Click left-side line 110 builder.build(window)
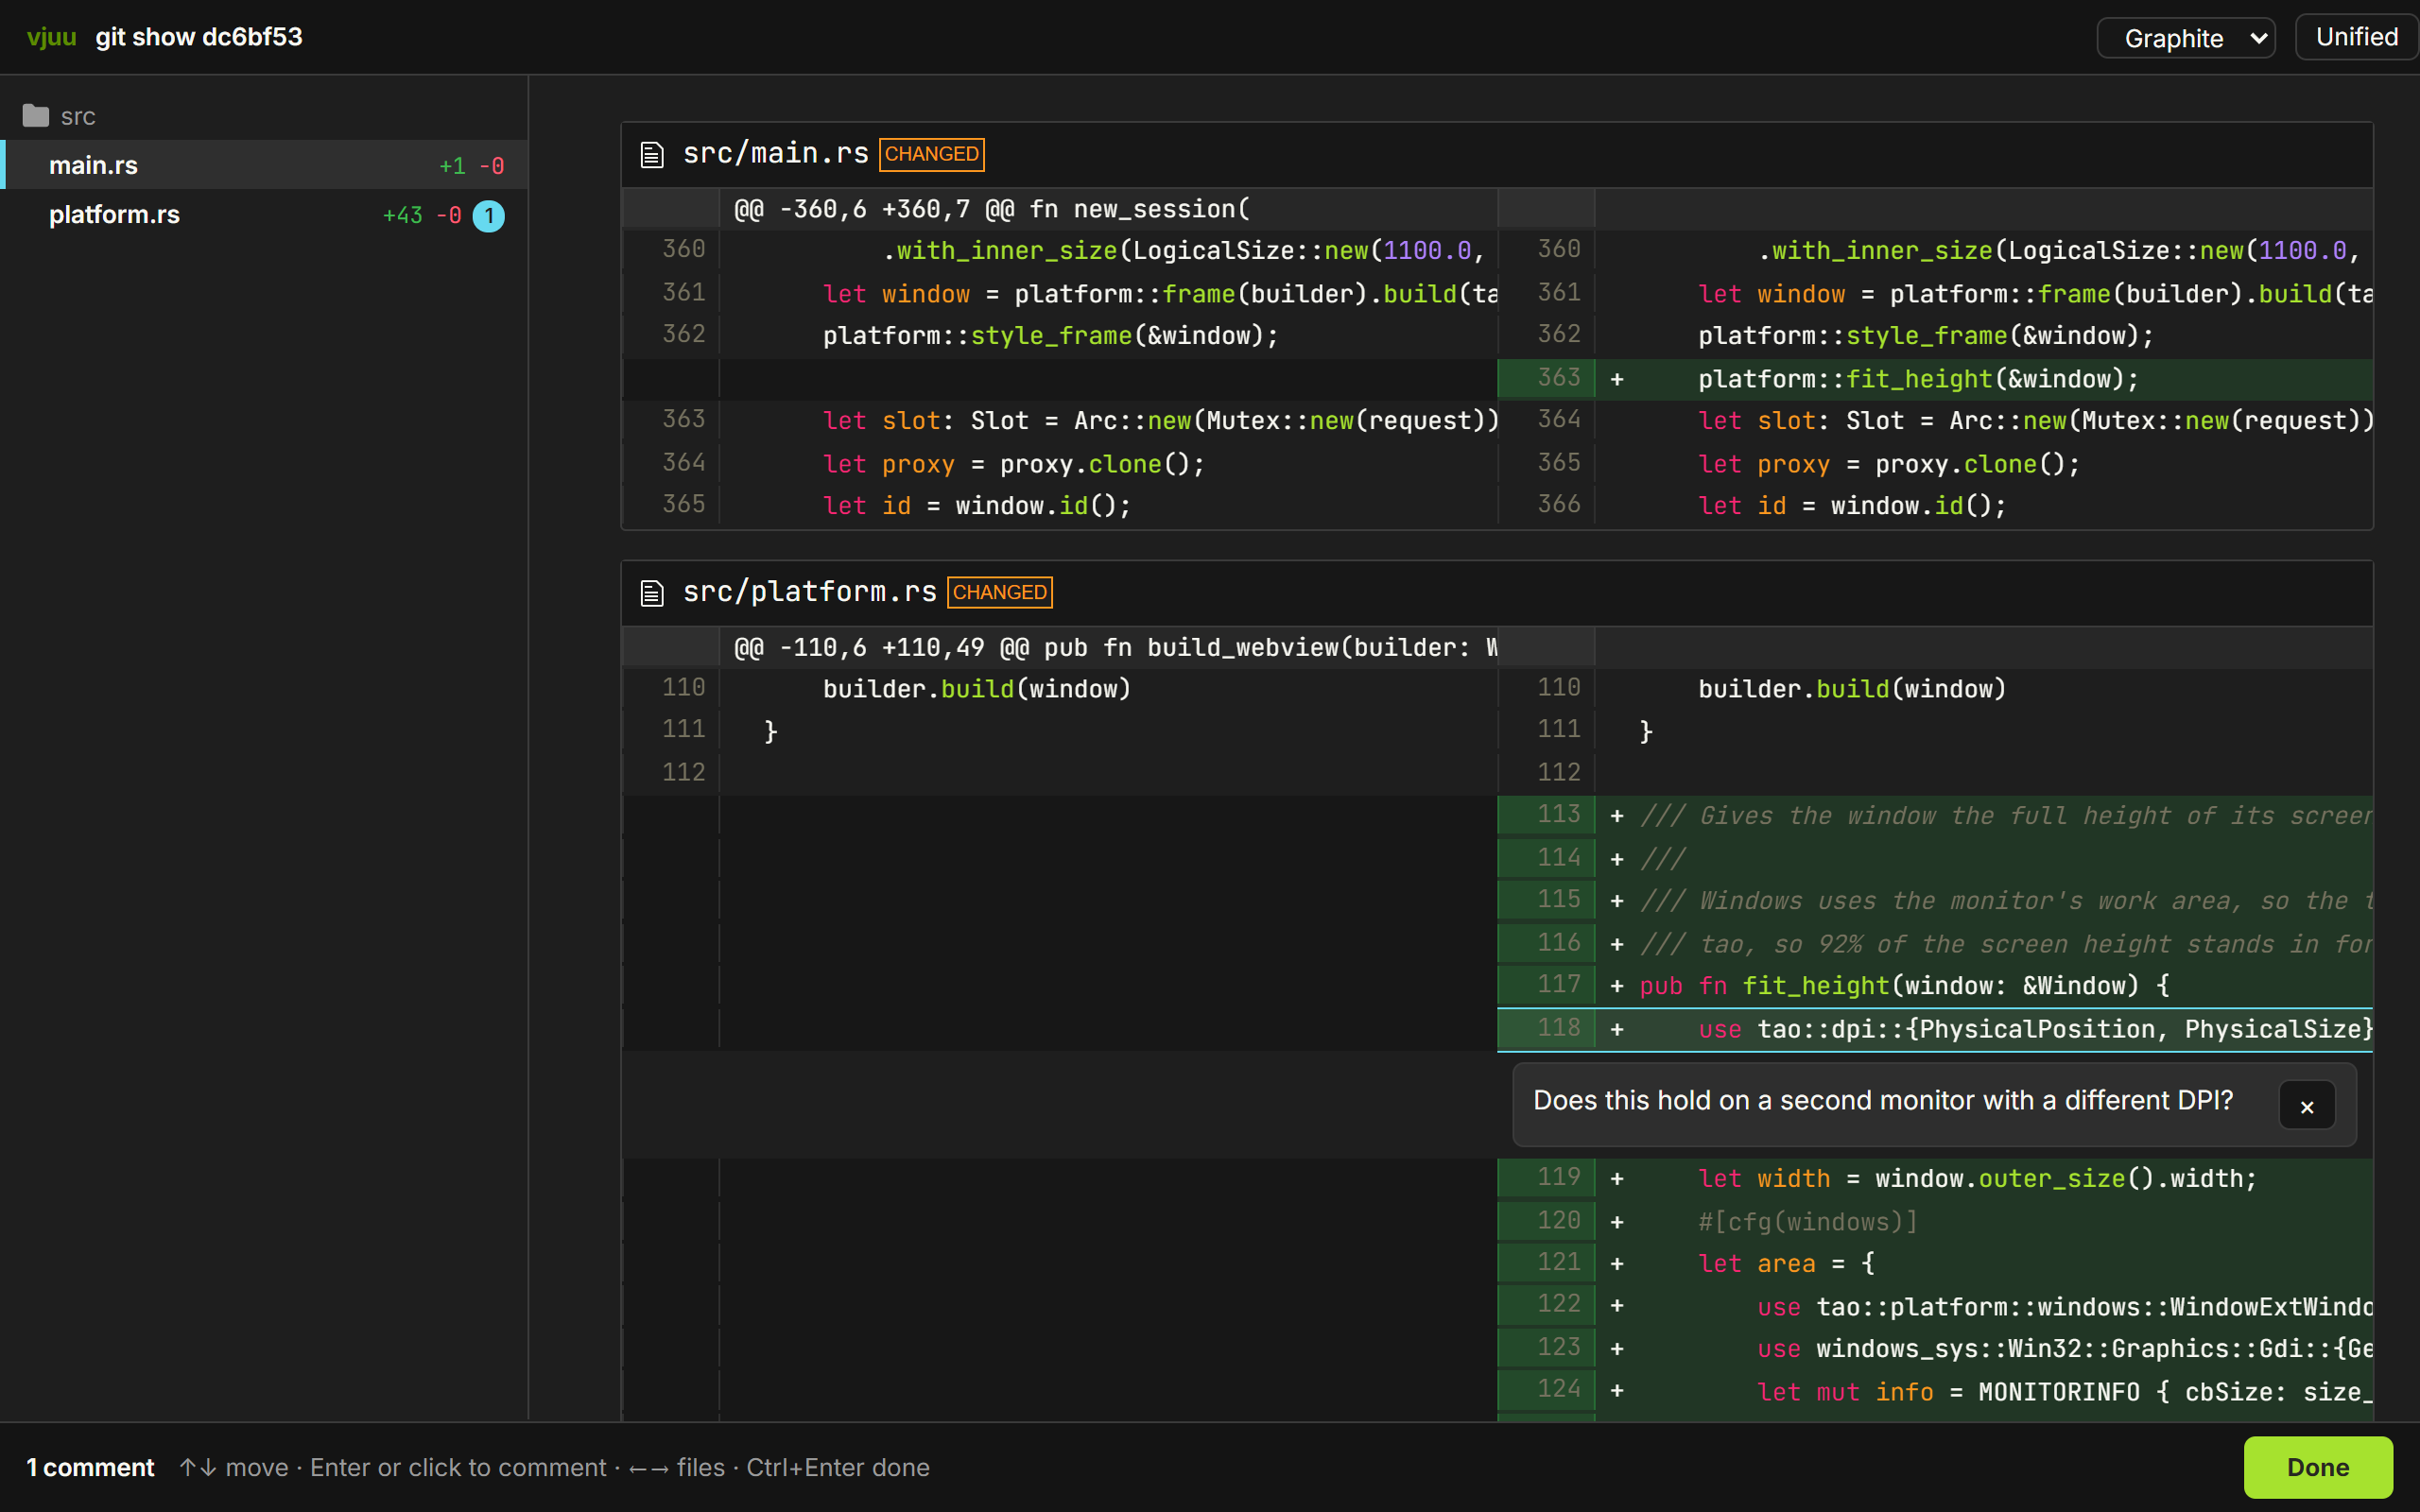The height and width of the screenshot is (1512, 2420). [1060, 689]
